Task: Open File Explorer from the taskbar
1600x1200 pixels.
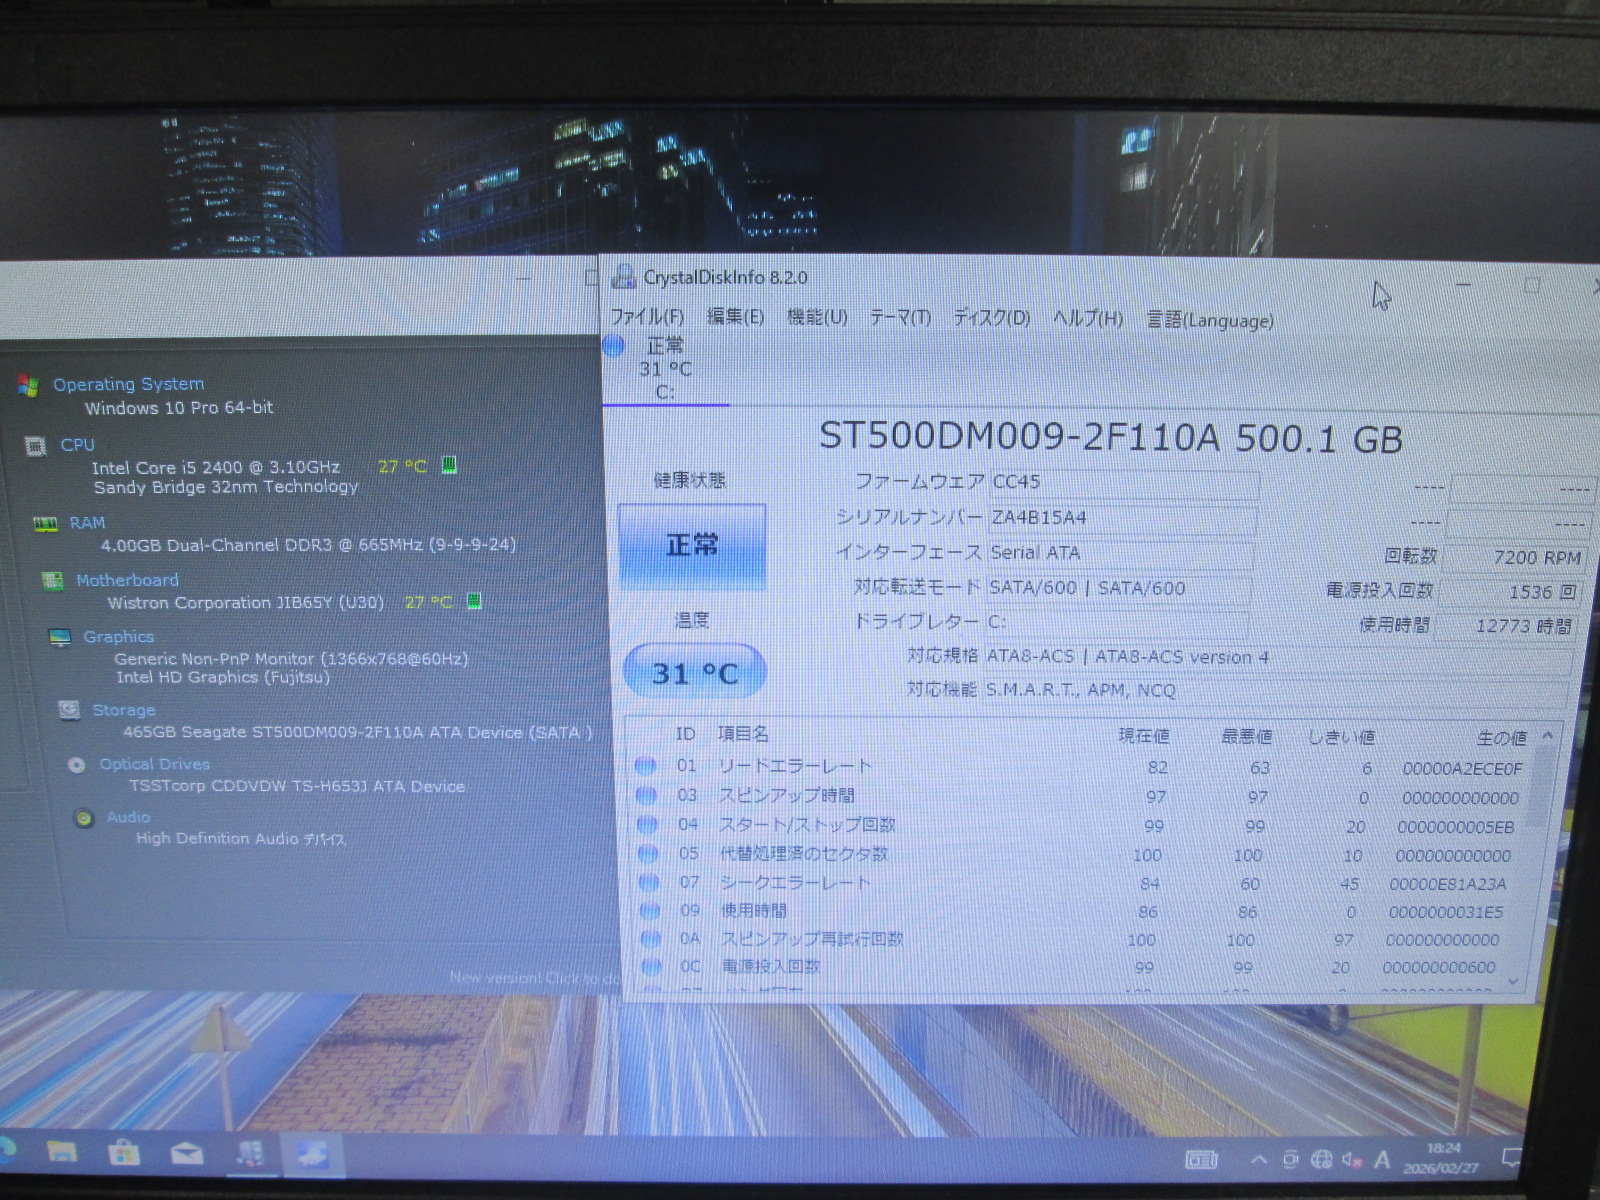Action: point(62,1153)
